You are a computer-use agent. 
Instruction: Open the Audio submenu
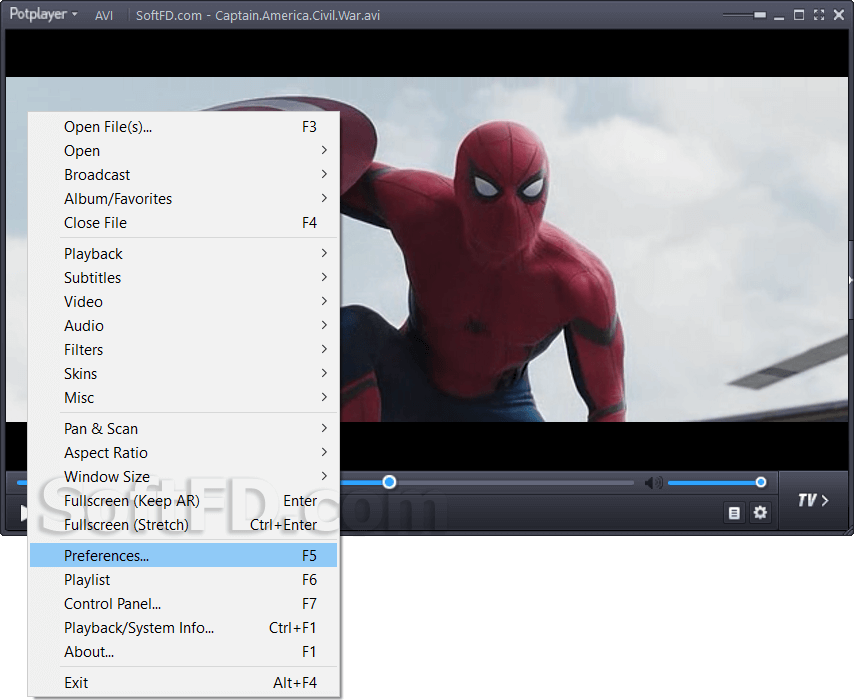pos(184,326)
